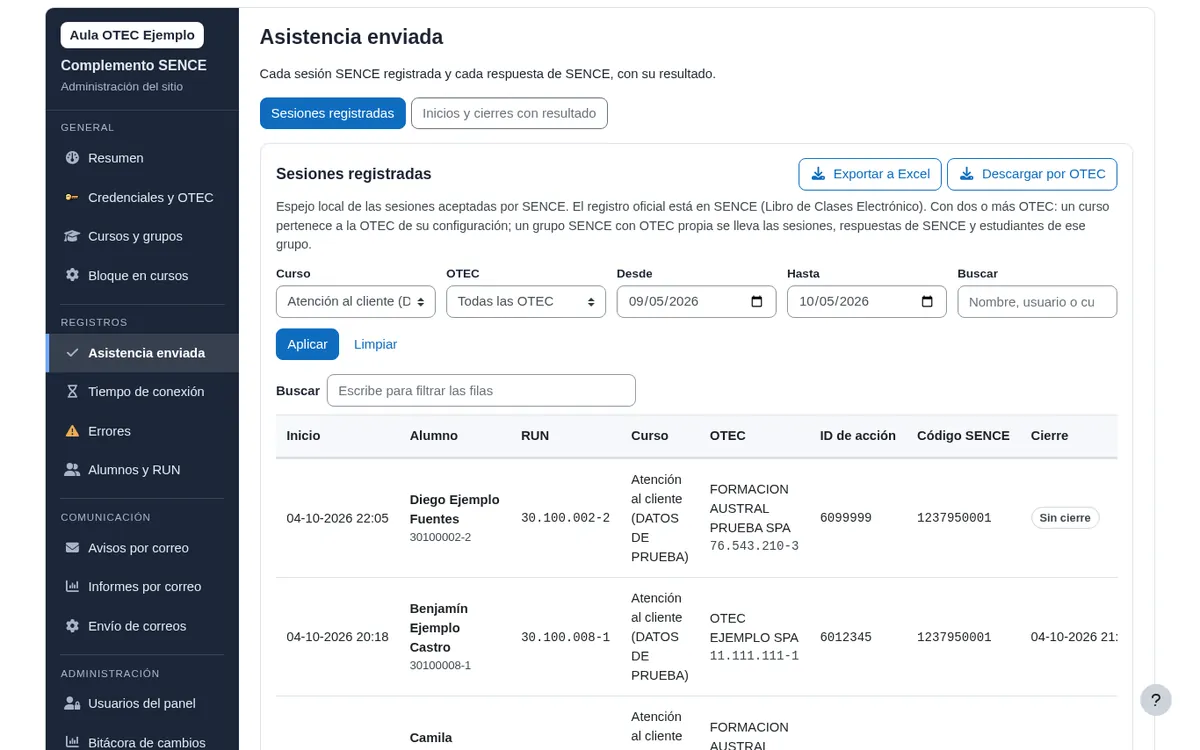
Task: Click the Alumno column header
Action: (x=434, y=436)
